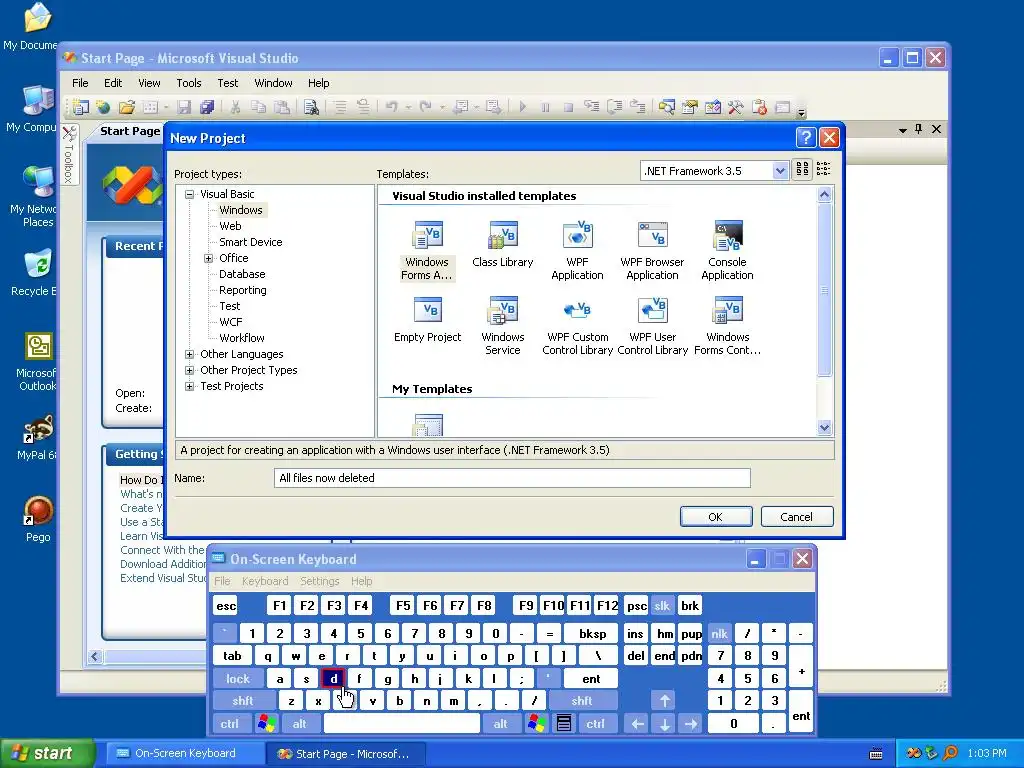Screen dimensions: 1024x768
Task: Open the .NET Framework 3.5 version dropdown
Action: click(x=780, y=171)
